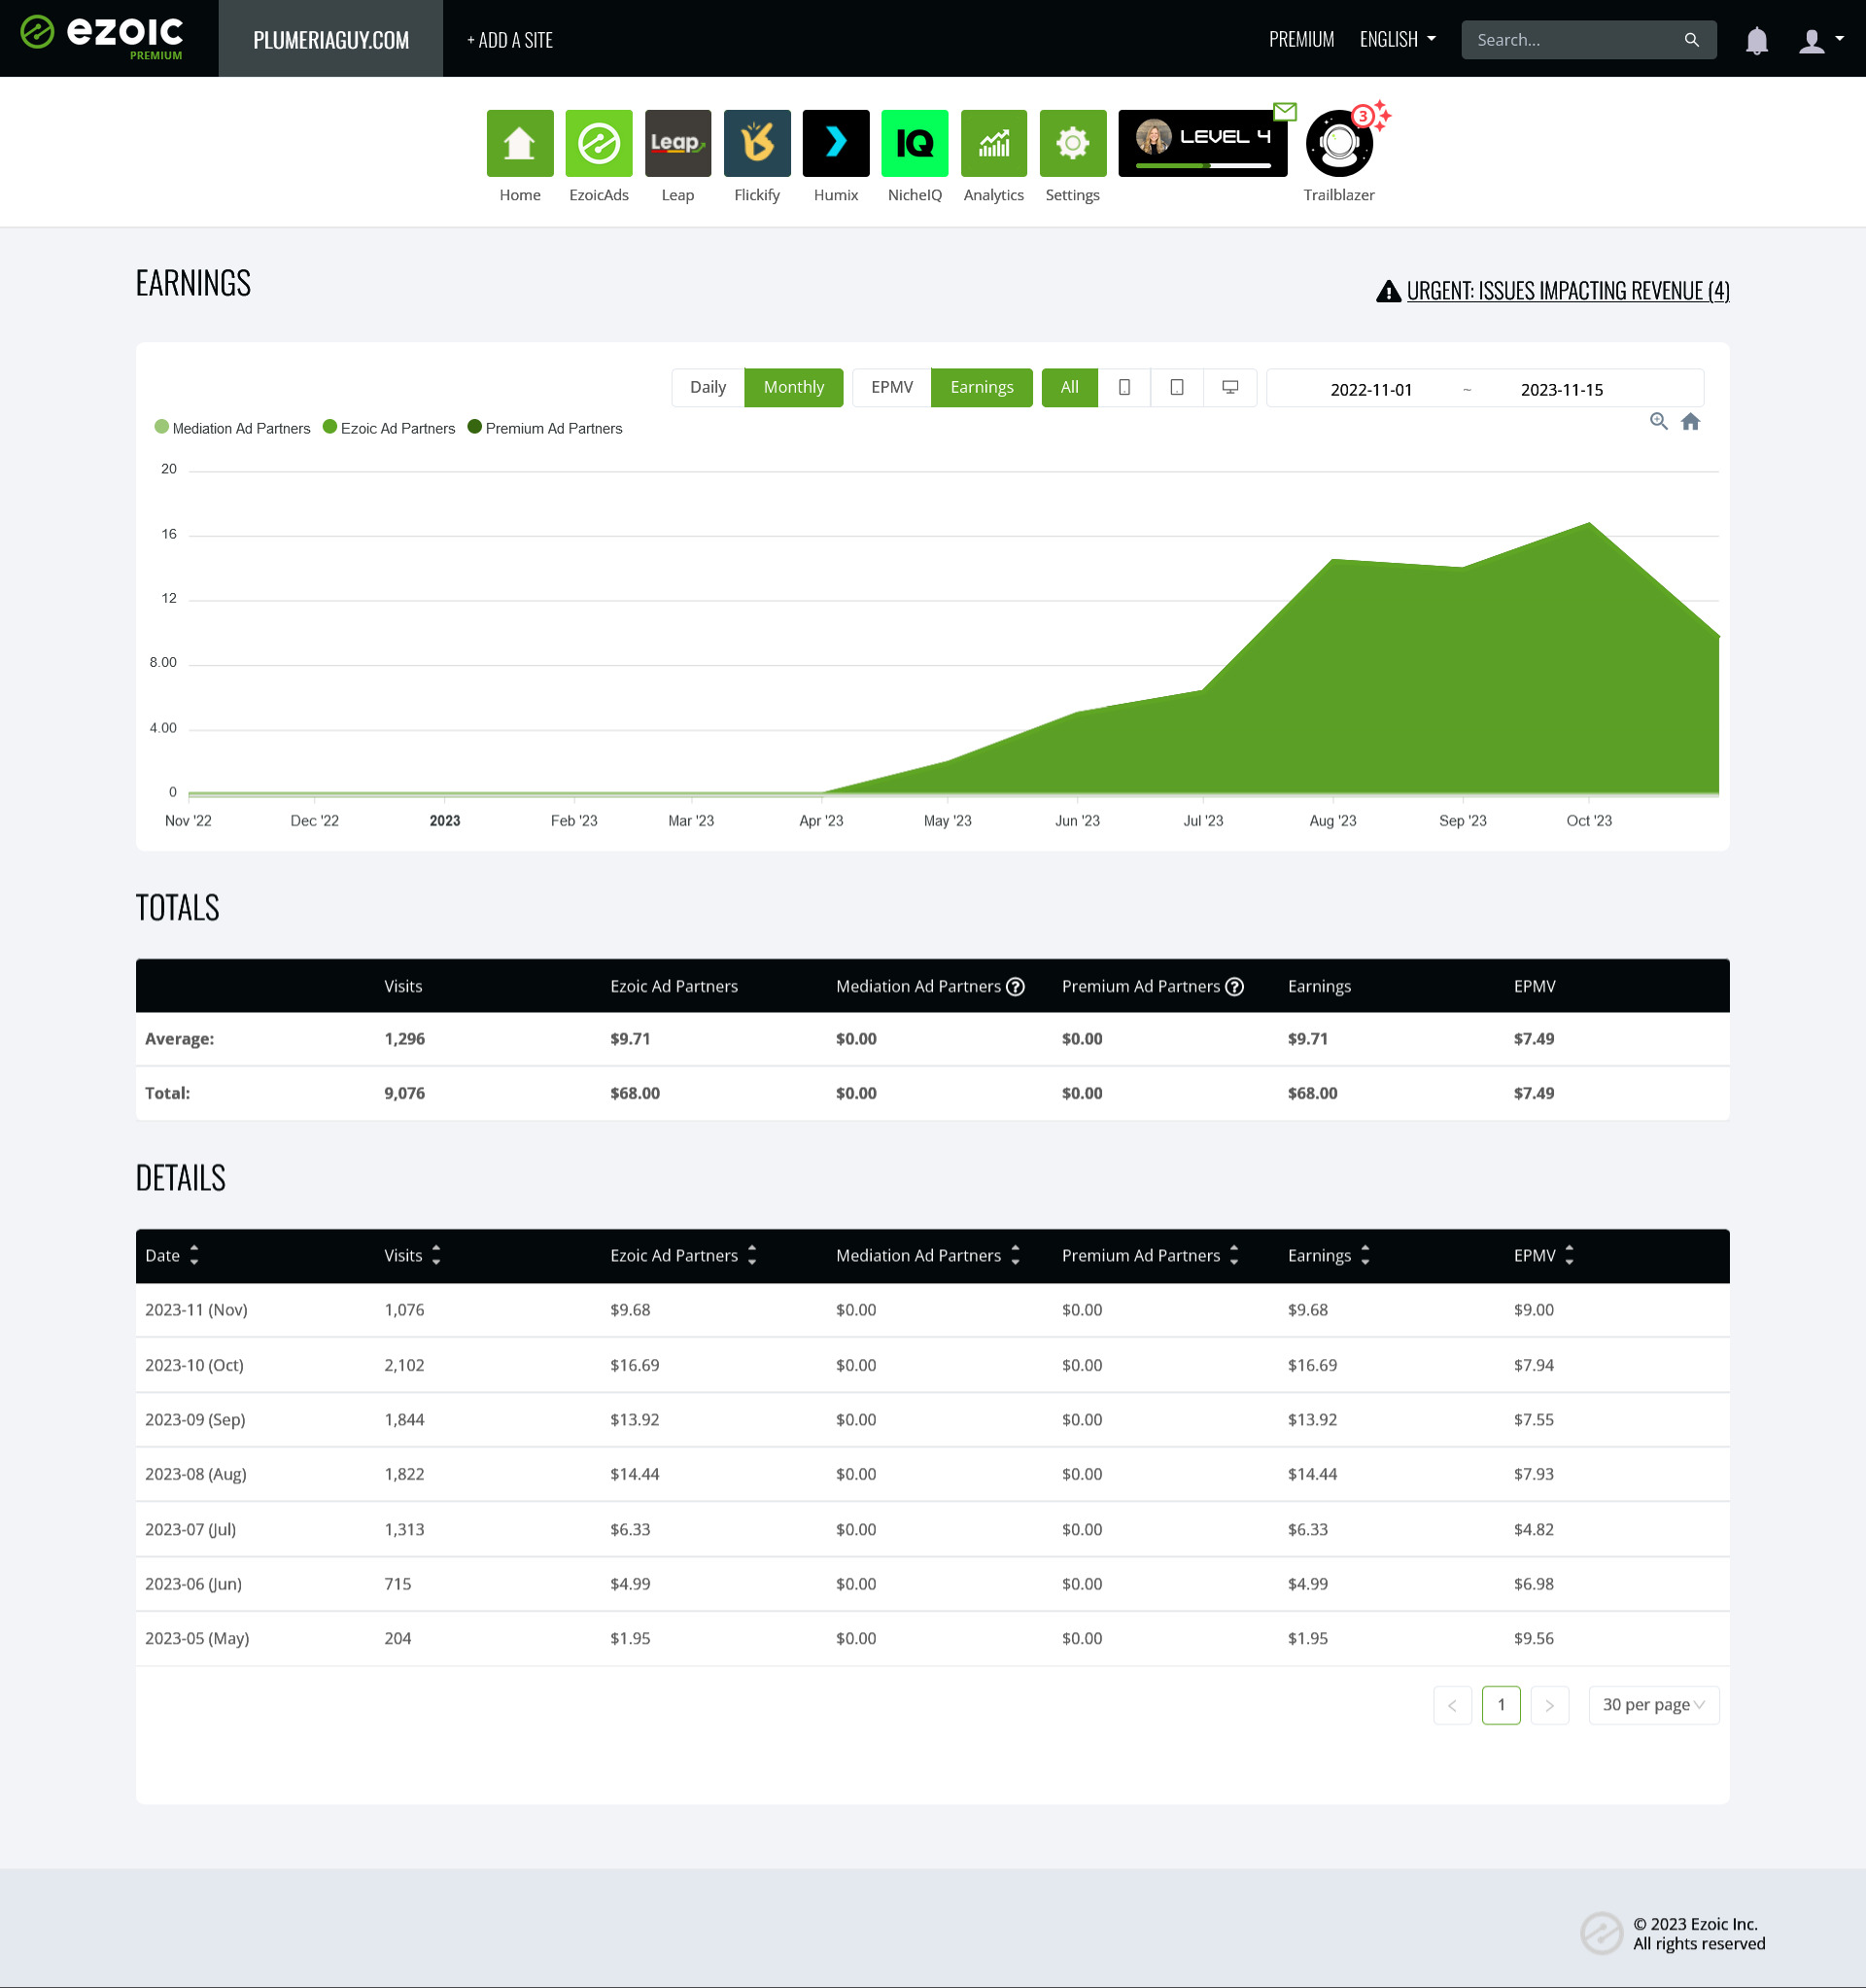Open Urgent issues impacting revenue link
The image size is (1866, 1988).
coord(1568,291)
